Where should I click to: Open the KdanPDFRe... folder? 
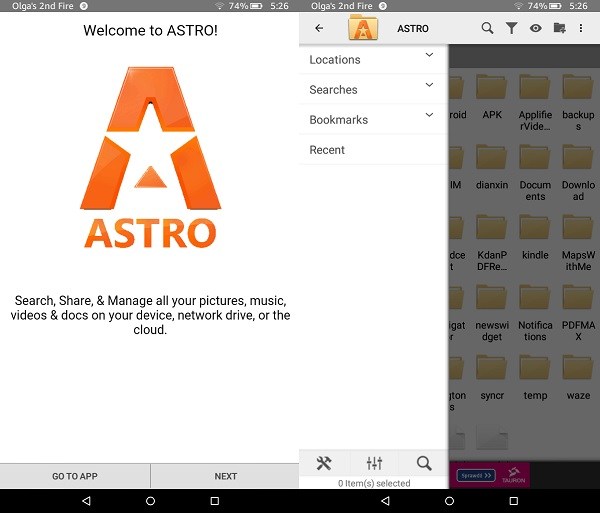[492, 243]
